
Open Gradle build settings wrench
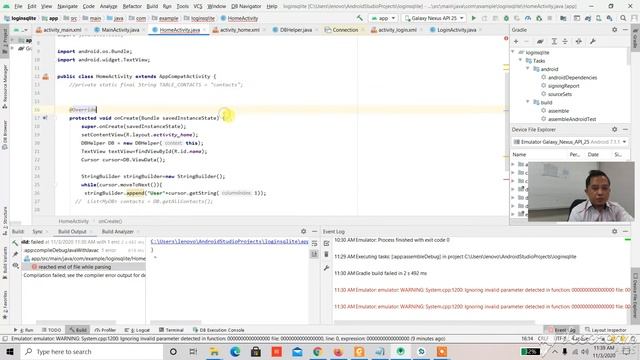coord(593,41)
